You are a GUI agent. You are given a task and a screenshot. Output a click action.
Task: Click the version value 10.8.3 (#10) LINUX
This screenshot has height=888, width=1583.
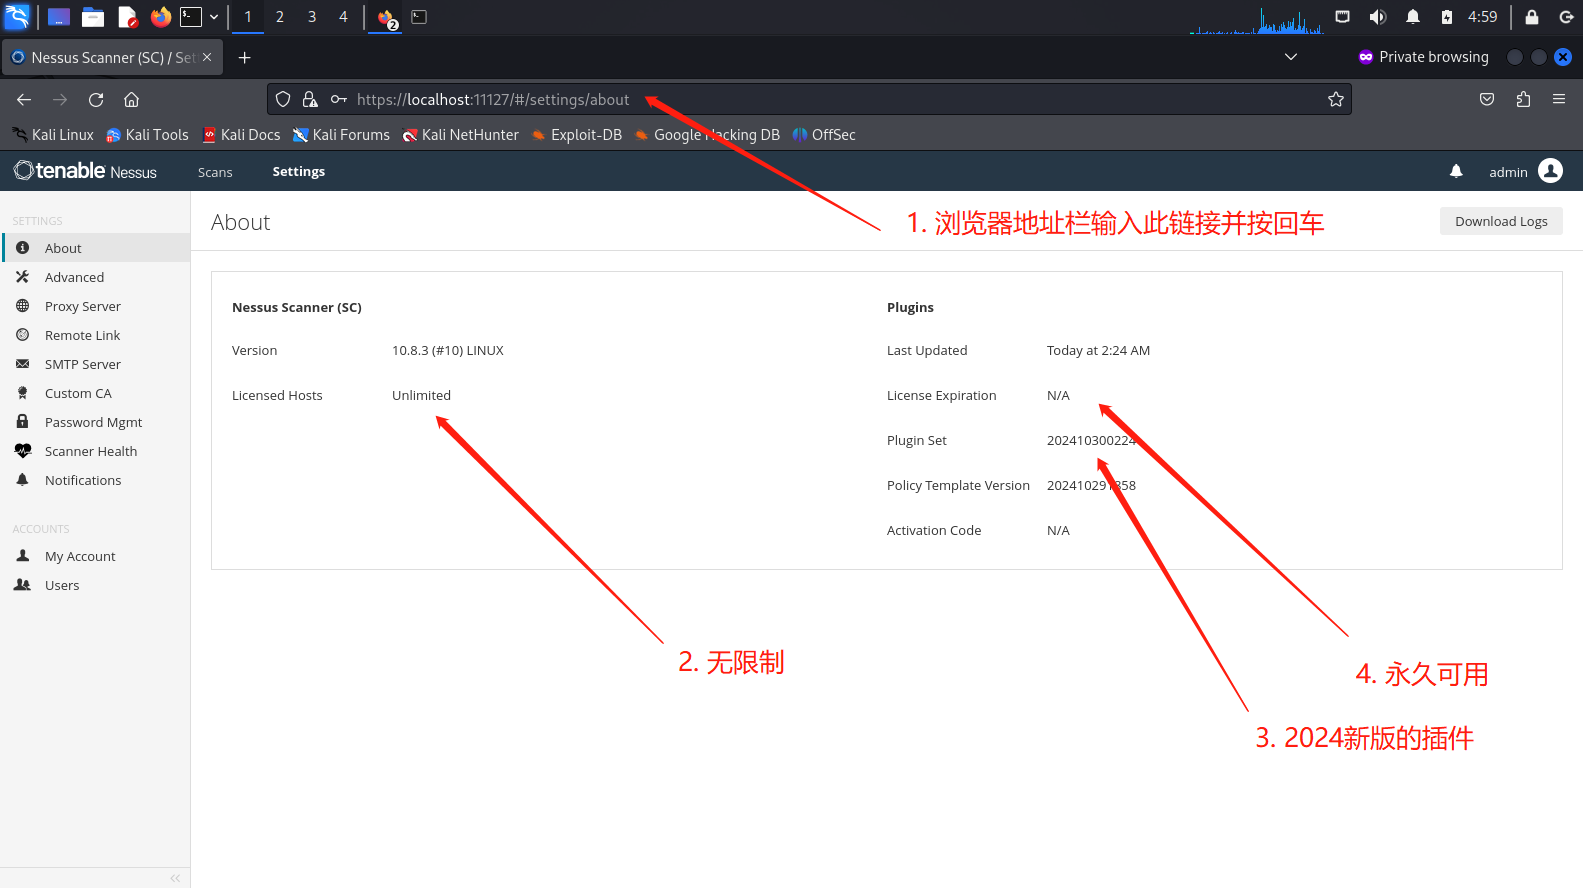click(x=448, y=350)
